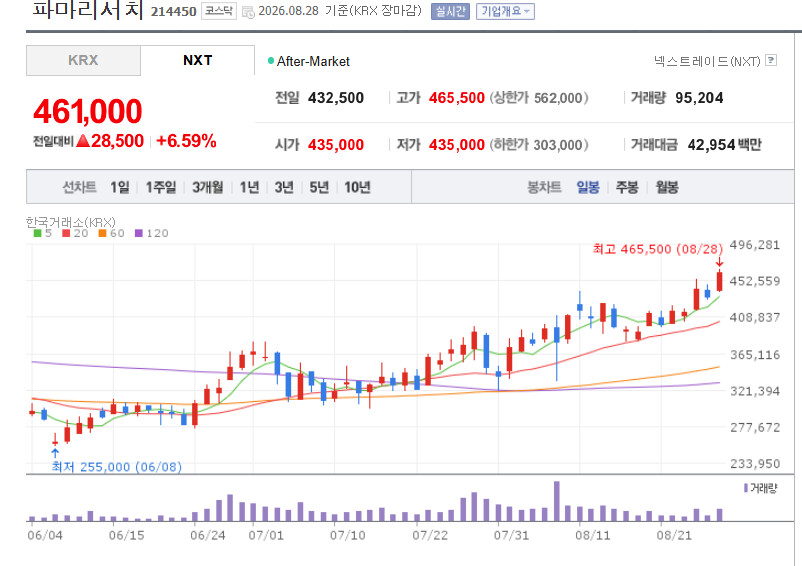Click the 06/04 date axis label
The height and width of the screenshot is (566, 802).
[x=45, y=535]
